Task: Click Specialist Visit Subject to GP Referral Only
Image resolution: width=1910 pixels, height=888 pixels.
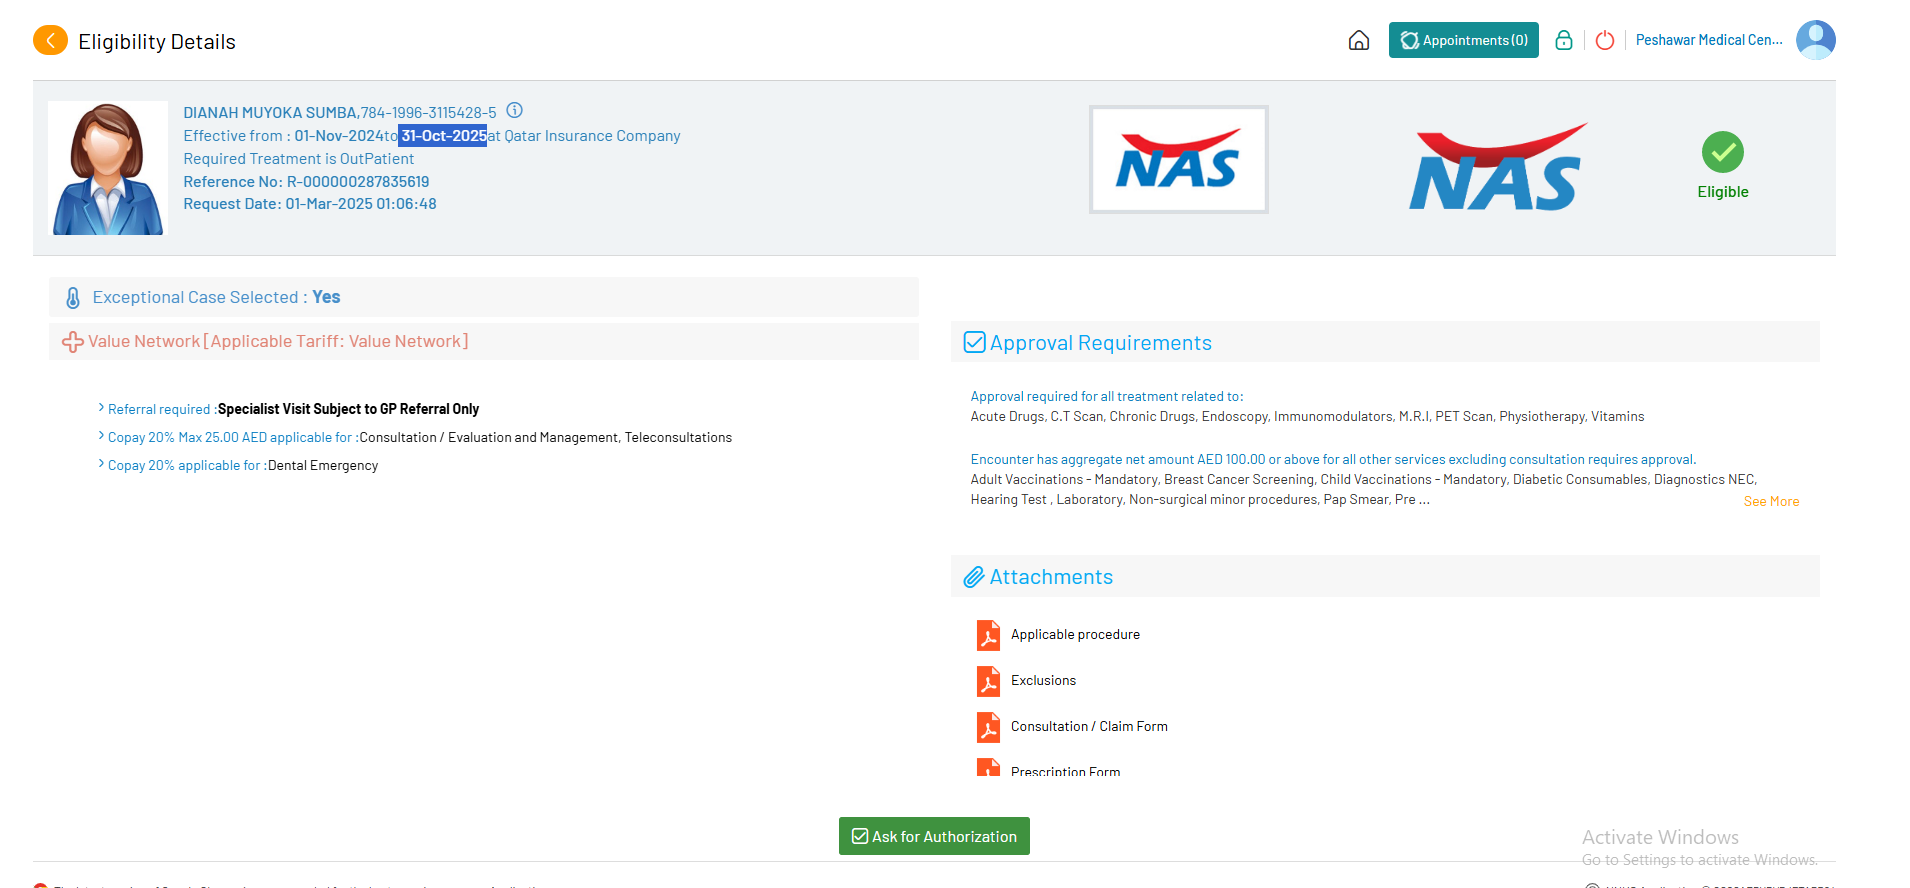Action: (348, 408)
